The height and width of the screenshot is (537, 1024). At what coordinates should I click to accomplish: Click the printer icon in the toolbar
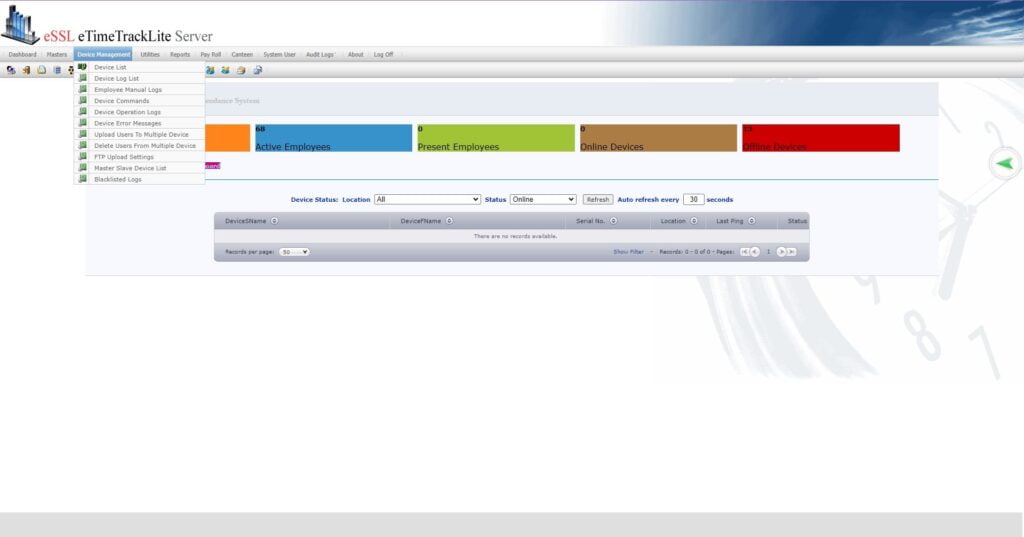[x=241, y=70]
